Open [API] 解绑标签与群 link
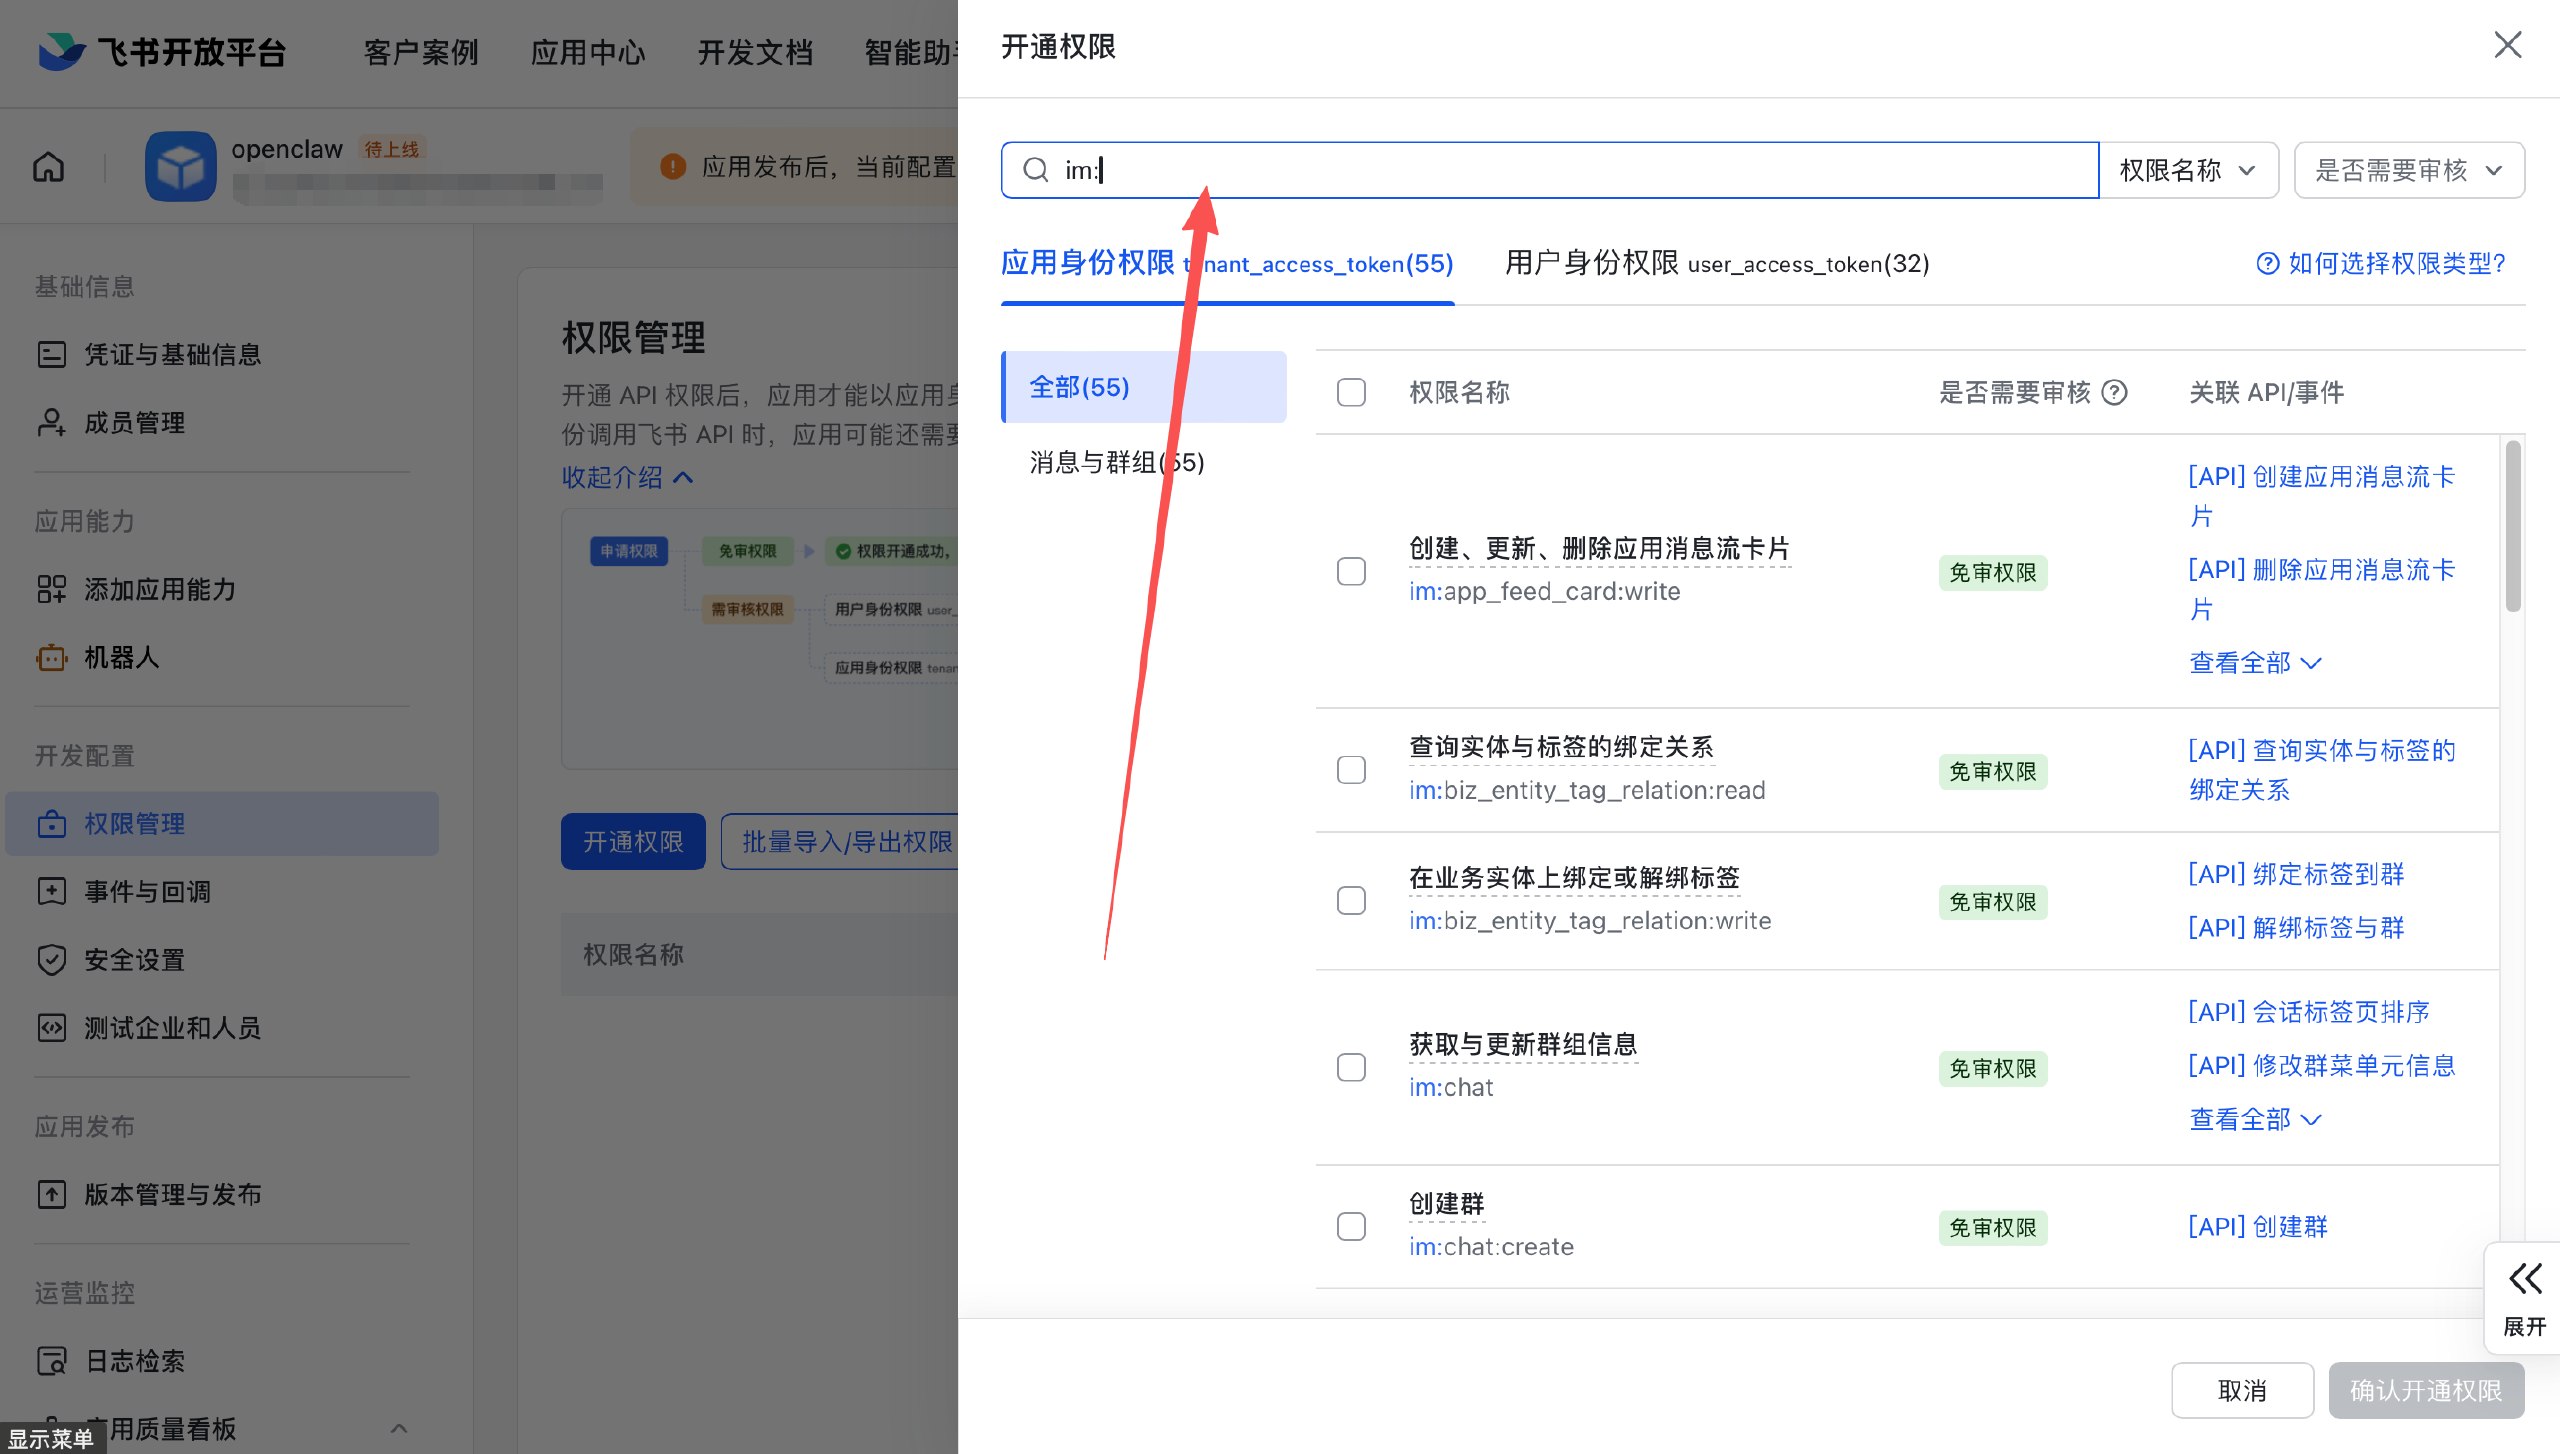The image size is (2560, 1454). [x=2296, y=927]
